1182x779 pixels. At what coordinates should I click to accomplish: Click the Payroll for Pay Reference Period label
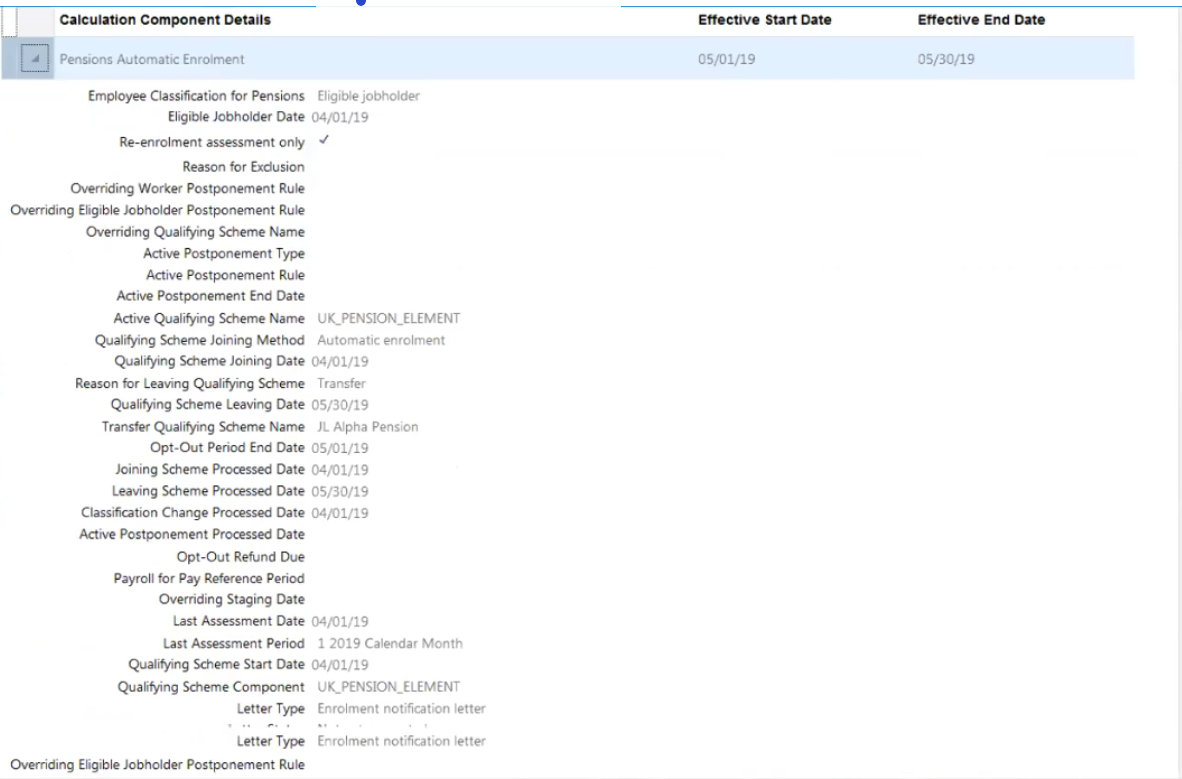pyautogui.click(x=209, y=578)
